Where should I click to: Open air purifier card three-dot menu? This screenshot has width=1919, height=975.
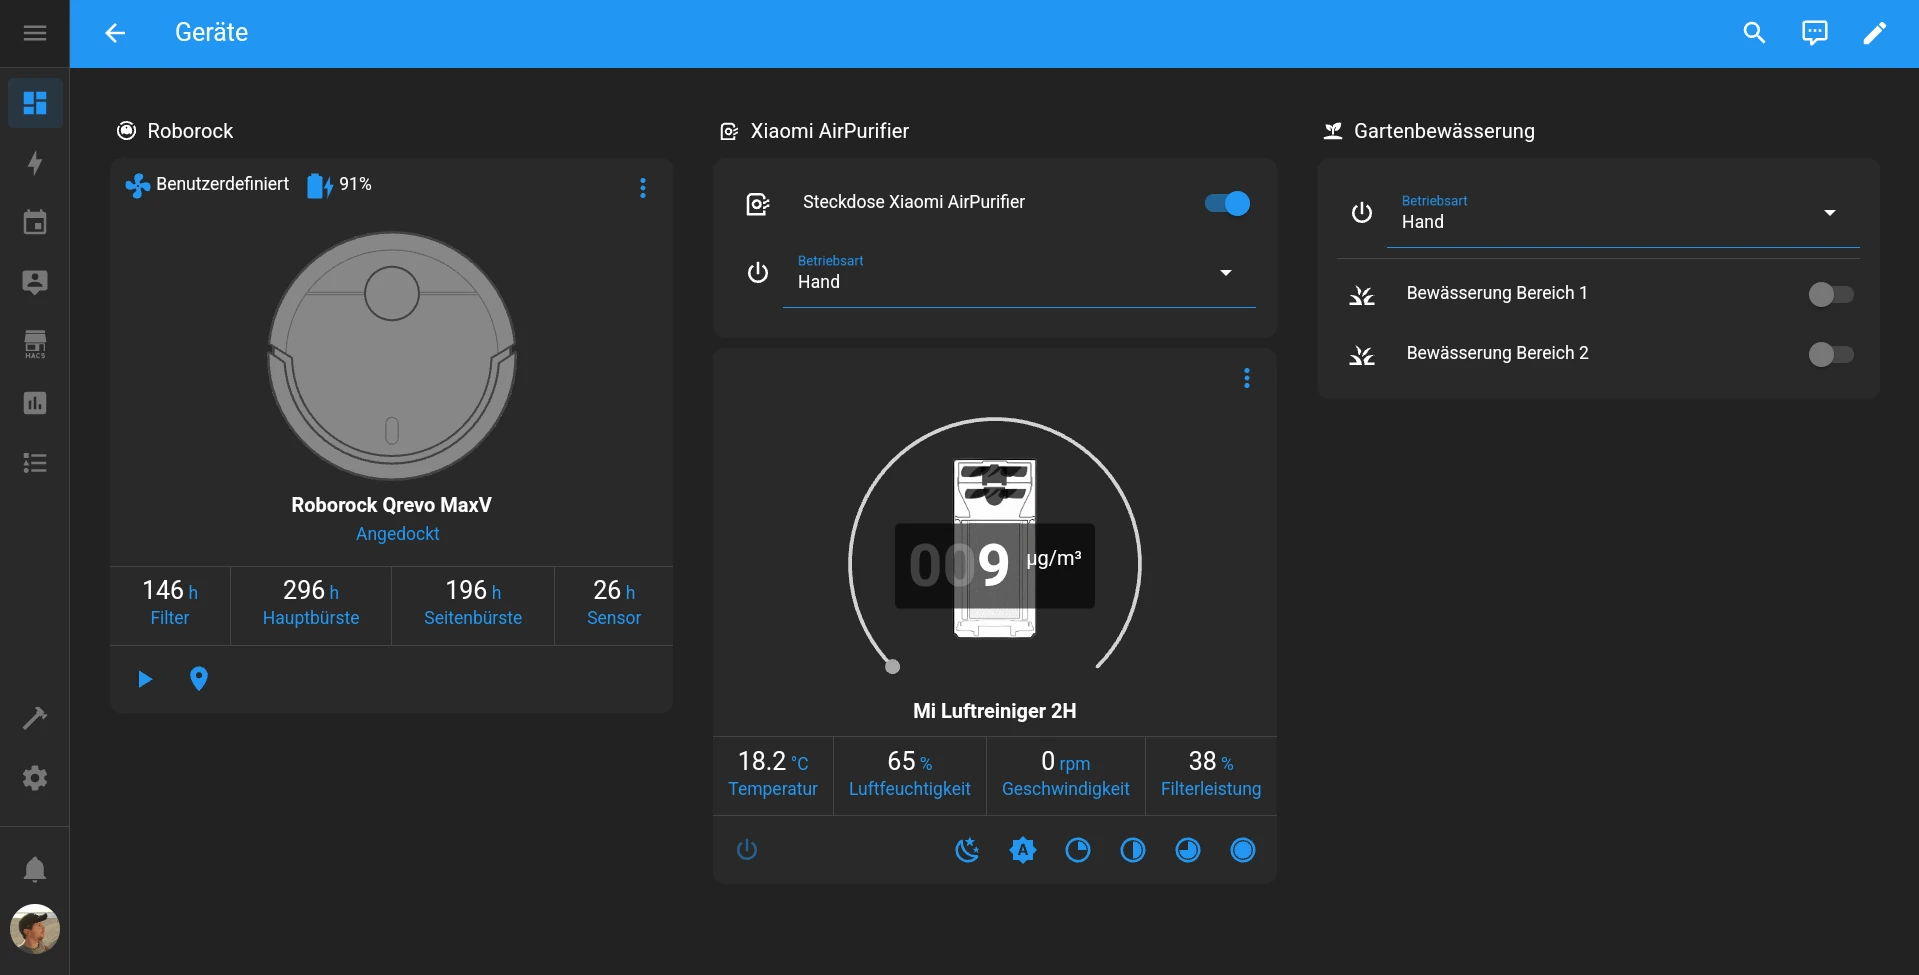click(1247, 378)
